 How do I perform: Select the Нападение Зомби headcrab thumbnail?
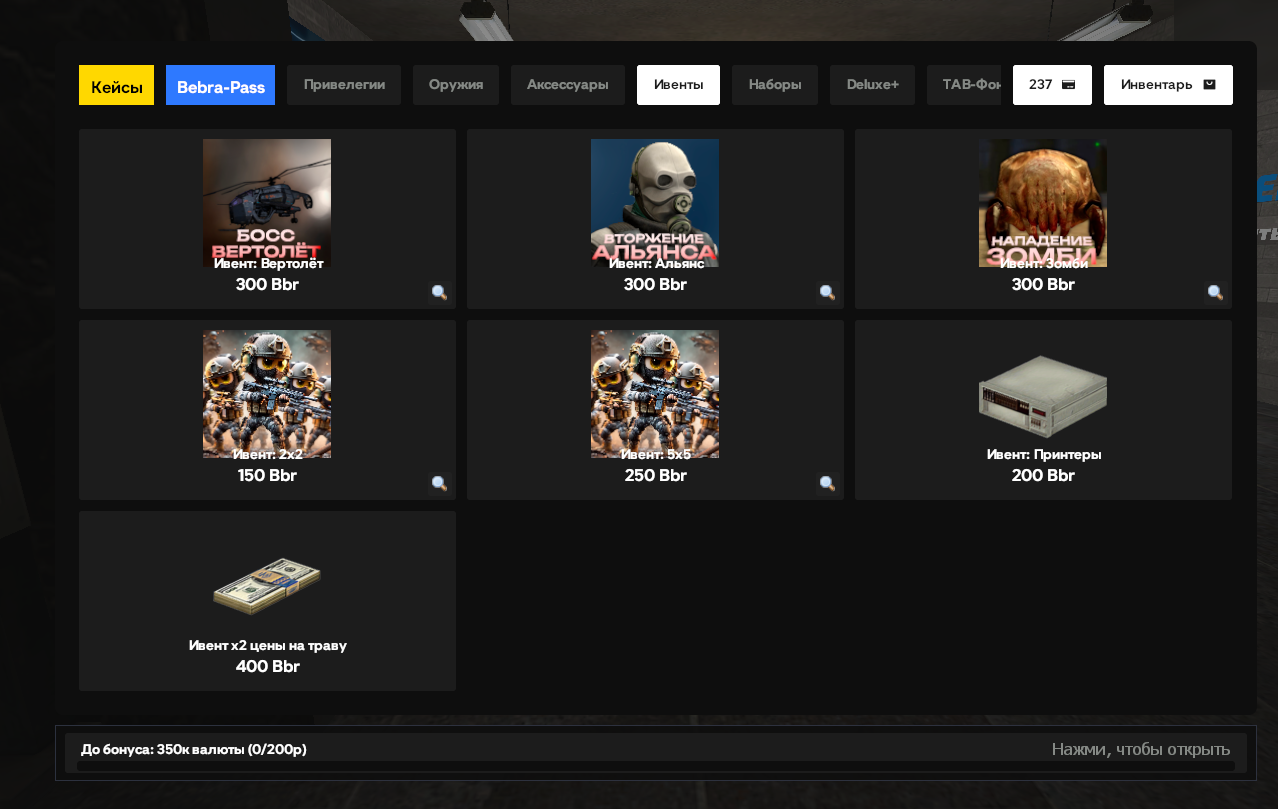1043,203
